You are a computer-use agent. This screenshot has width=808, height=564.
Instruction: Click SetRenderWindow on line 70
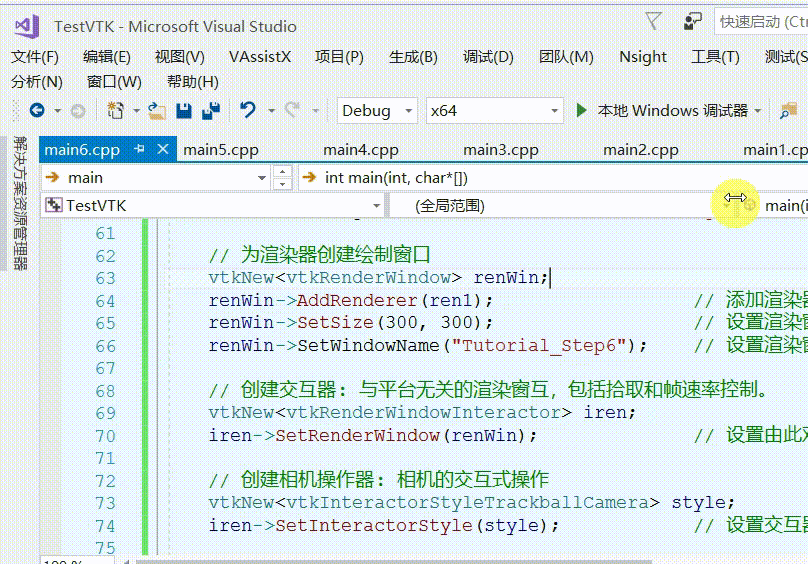(x=357, y=435)
